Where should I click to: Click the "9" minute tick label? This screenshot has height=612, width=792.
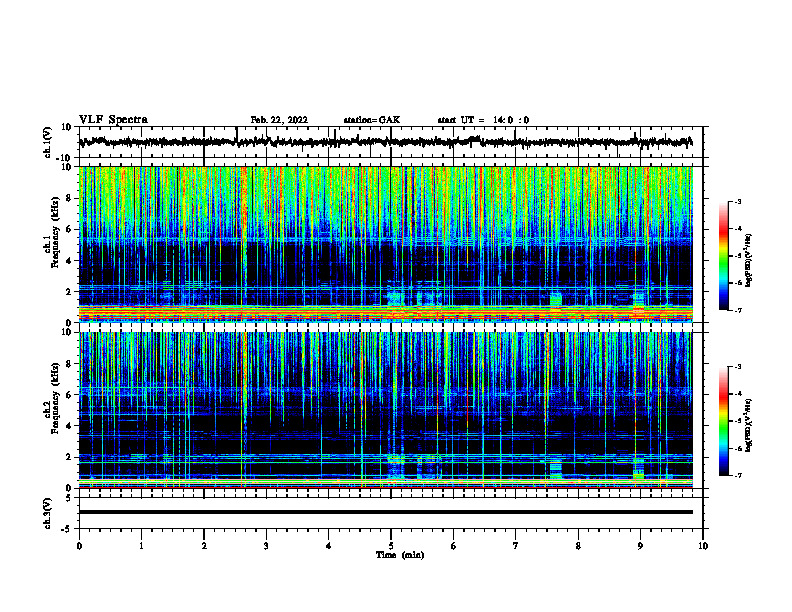[x=640, y=546]
